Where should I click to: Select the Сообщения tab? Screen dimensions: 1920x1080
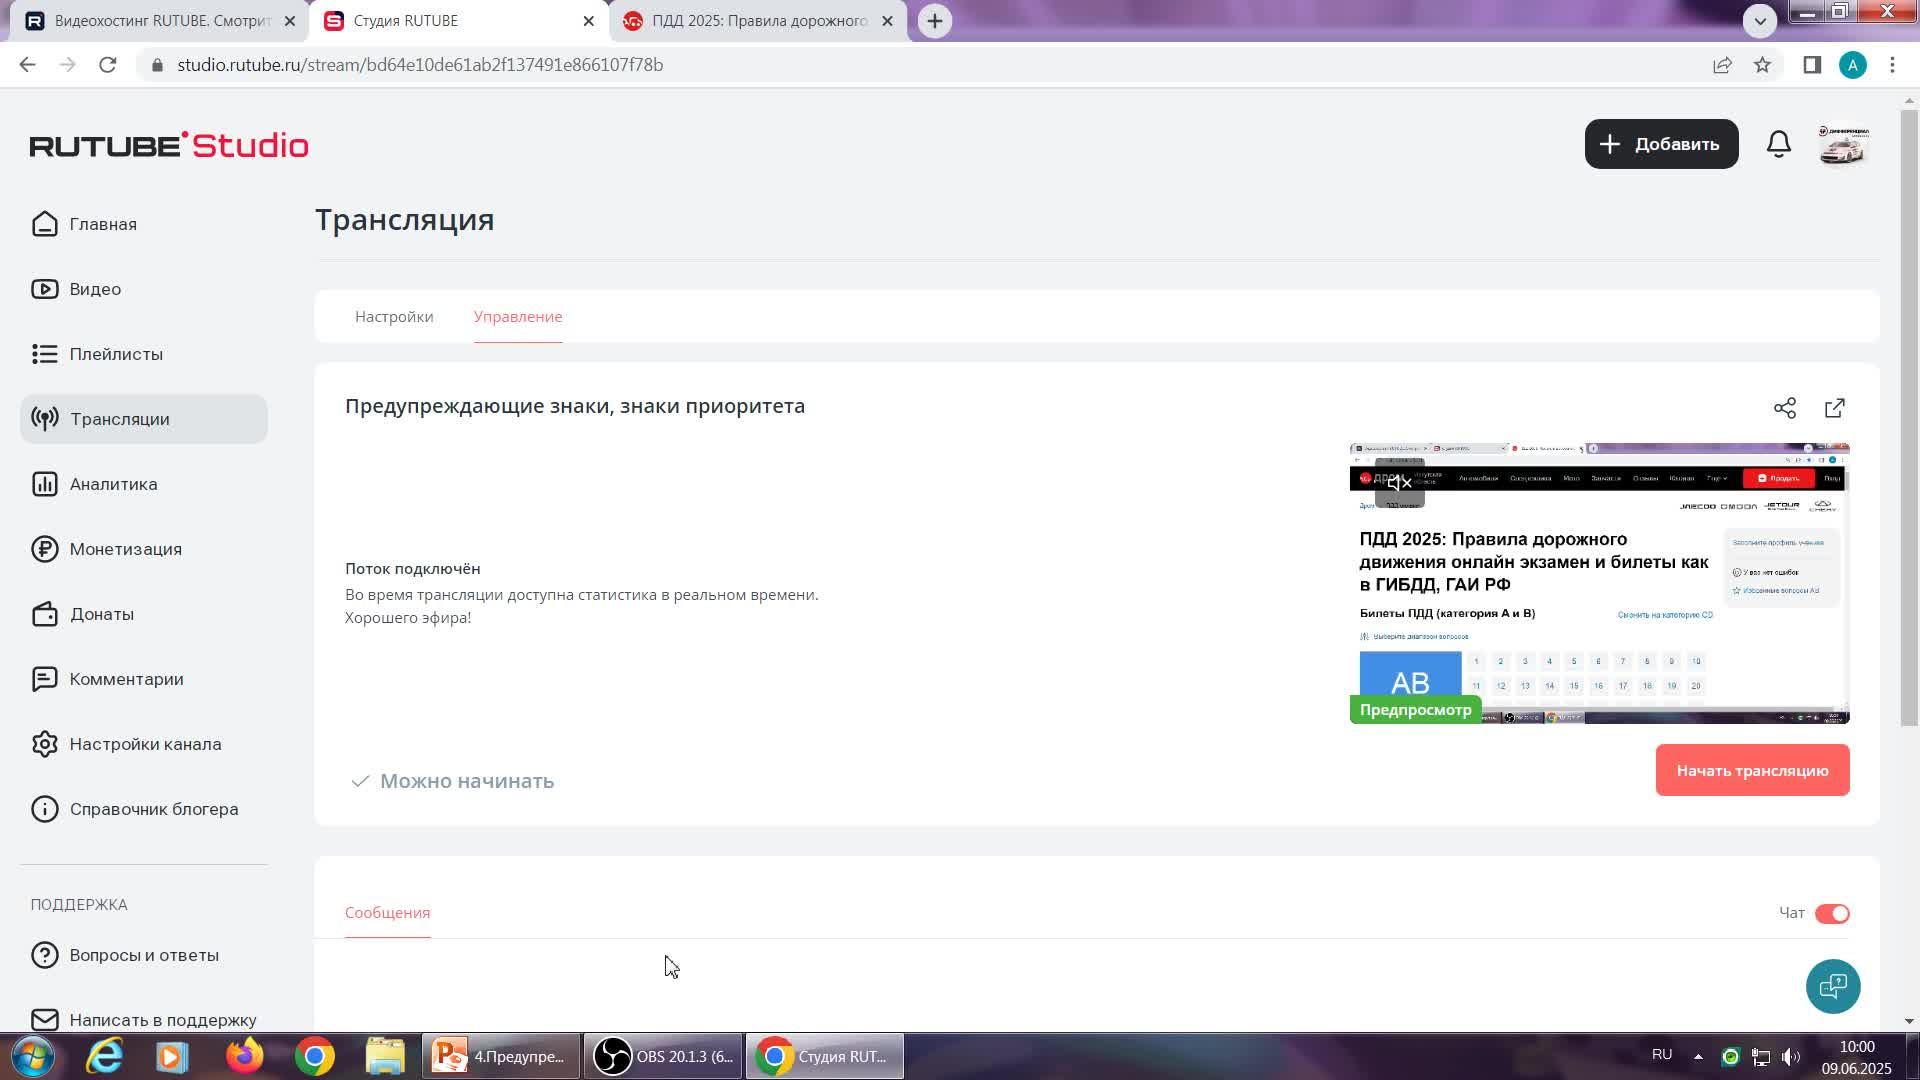pos(387,913)
